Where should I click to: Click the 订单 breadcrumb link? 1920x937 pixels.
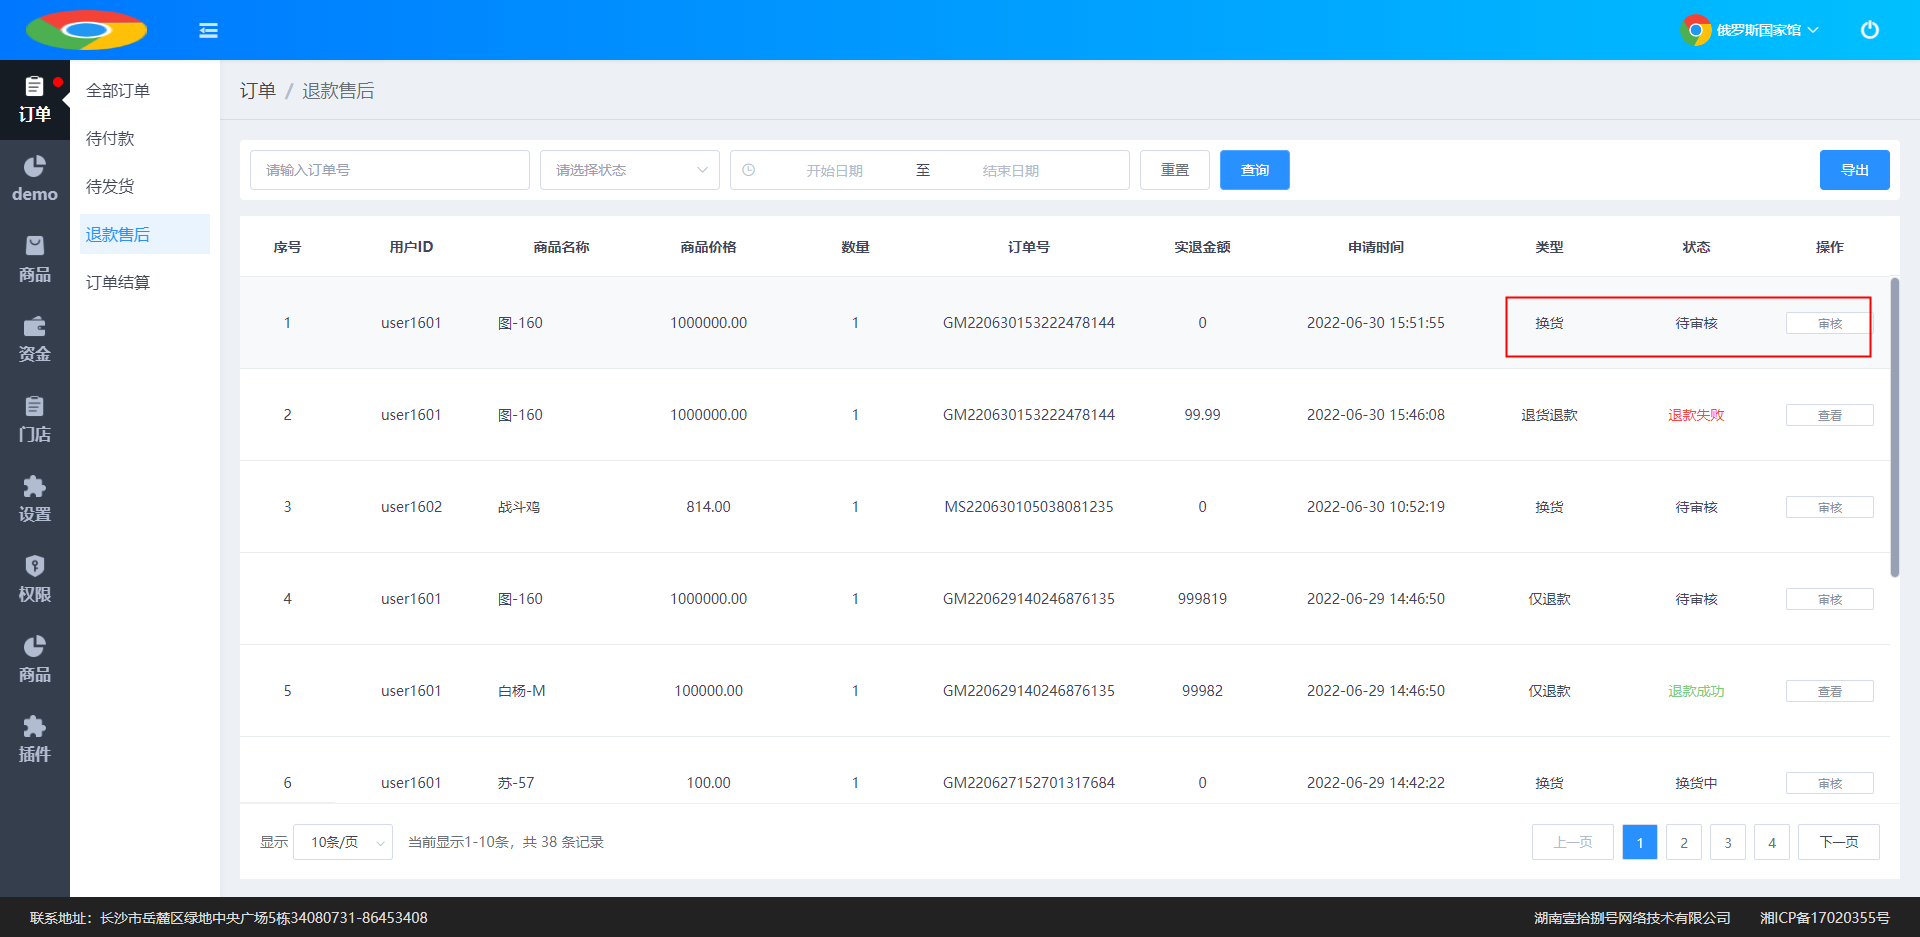pyautogui.click(x=258, y=91)
